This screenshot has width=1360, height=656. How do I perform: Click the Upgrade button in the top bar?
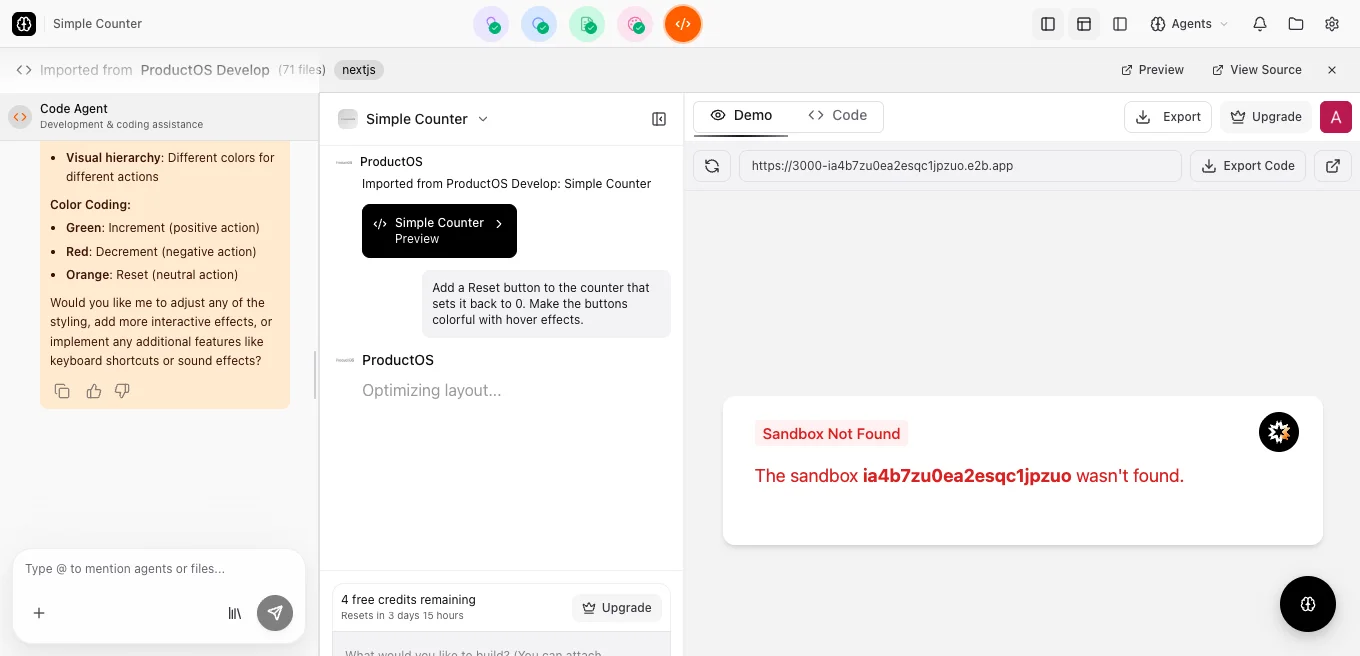click(1266, 117)
